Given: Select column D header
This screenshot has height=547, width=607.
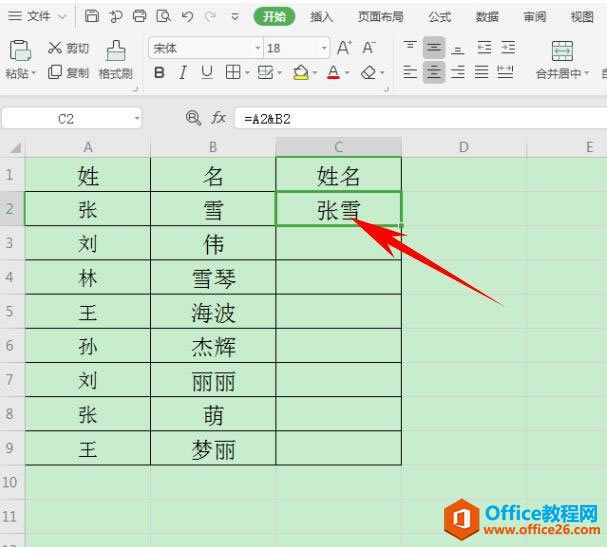Looking at the screenshot, I should coord(464,147).
